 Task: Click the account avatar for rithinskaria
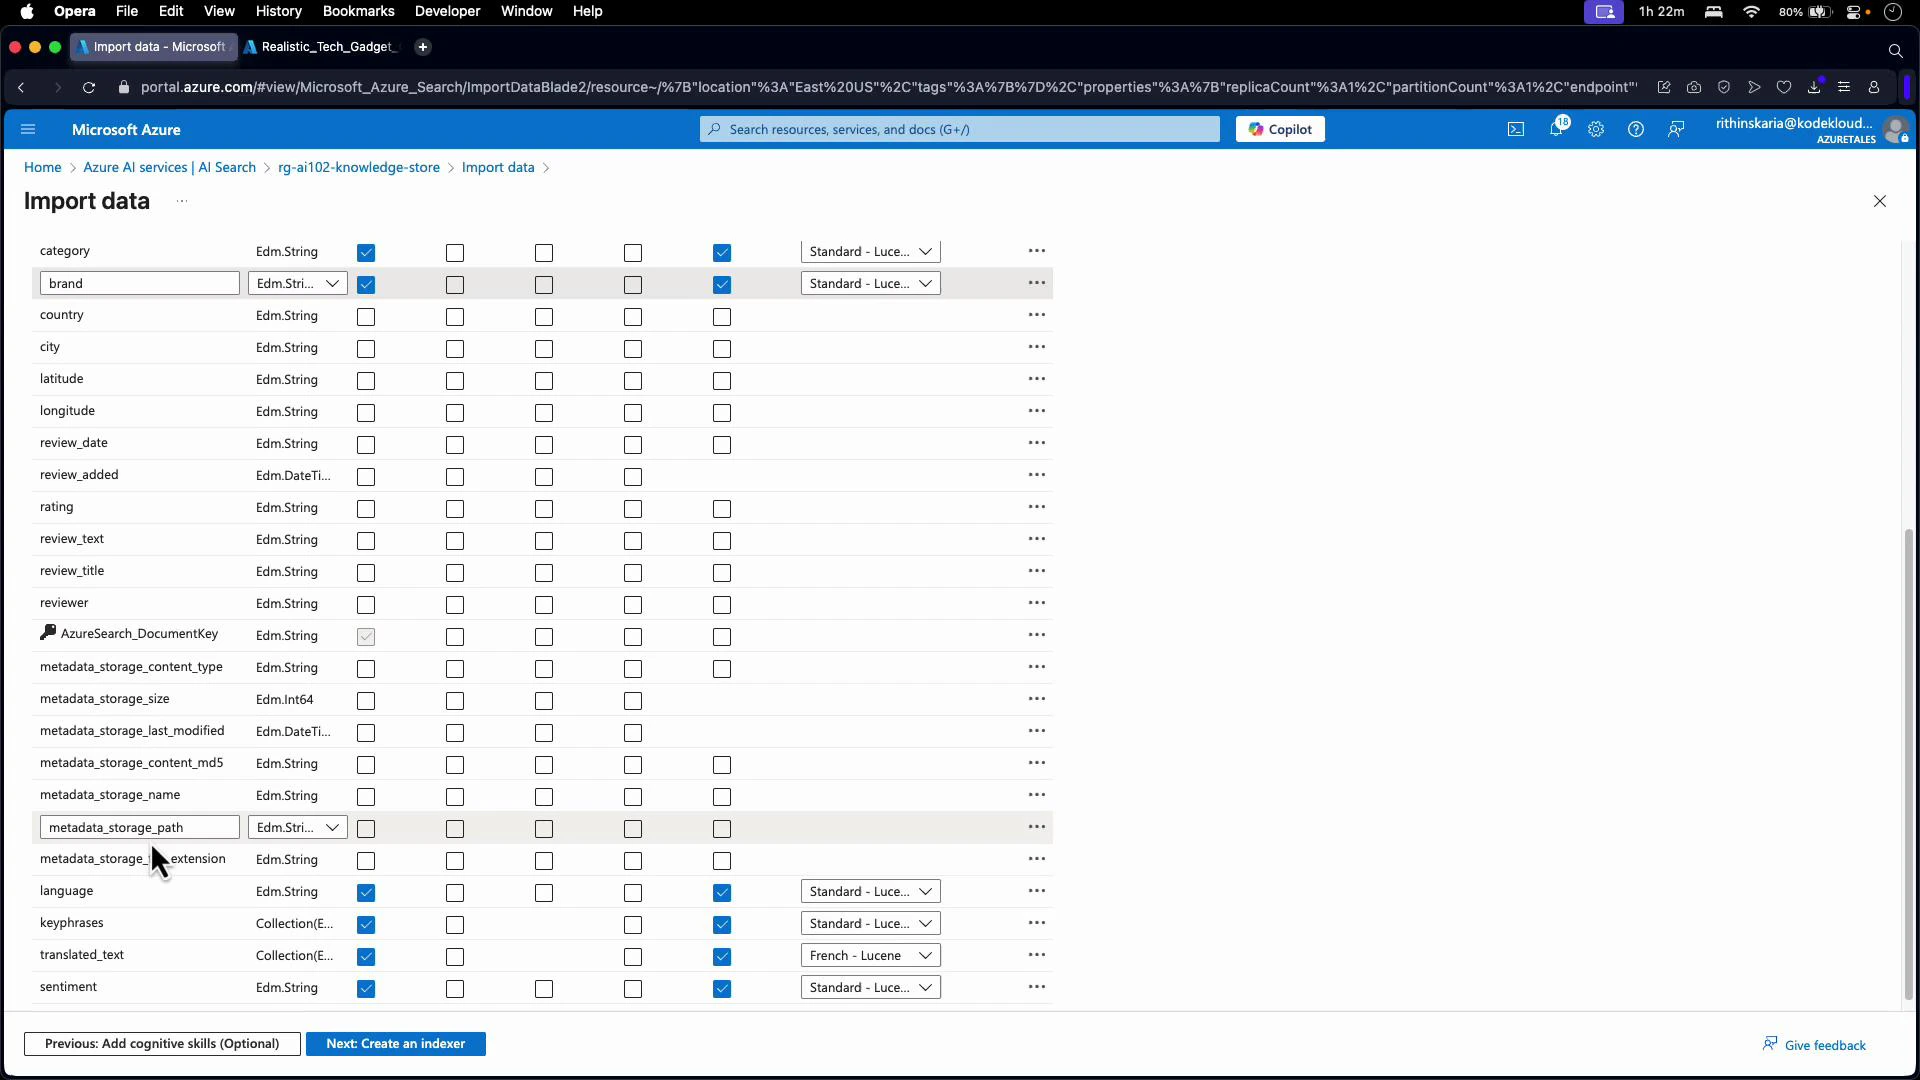click(x=1897, y=129)
